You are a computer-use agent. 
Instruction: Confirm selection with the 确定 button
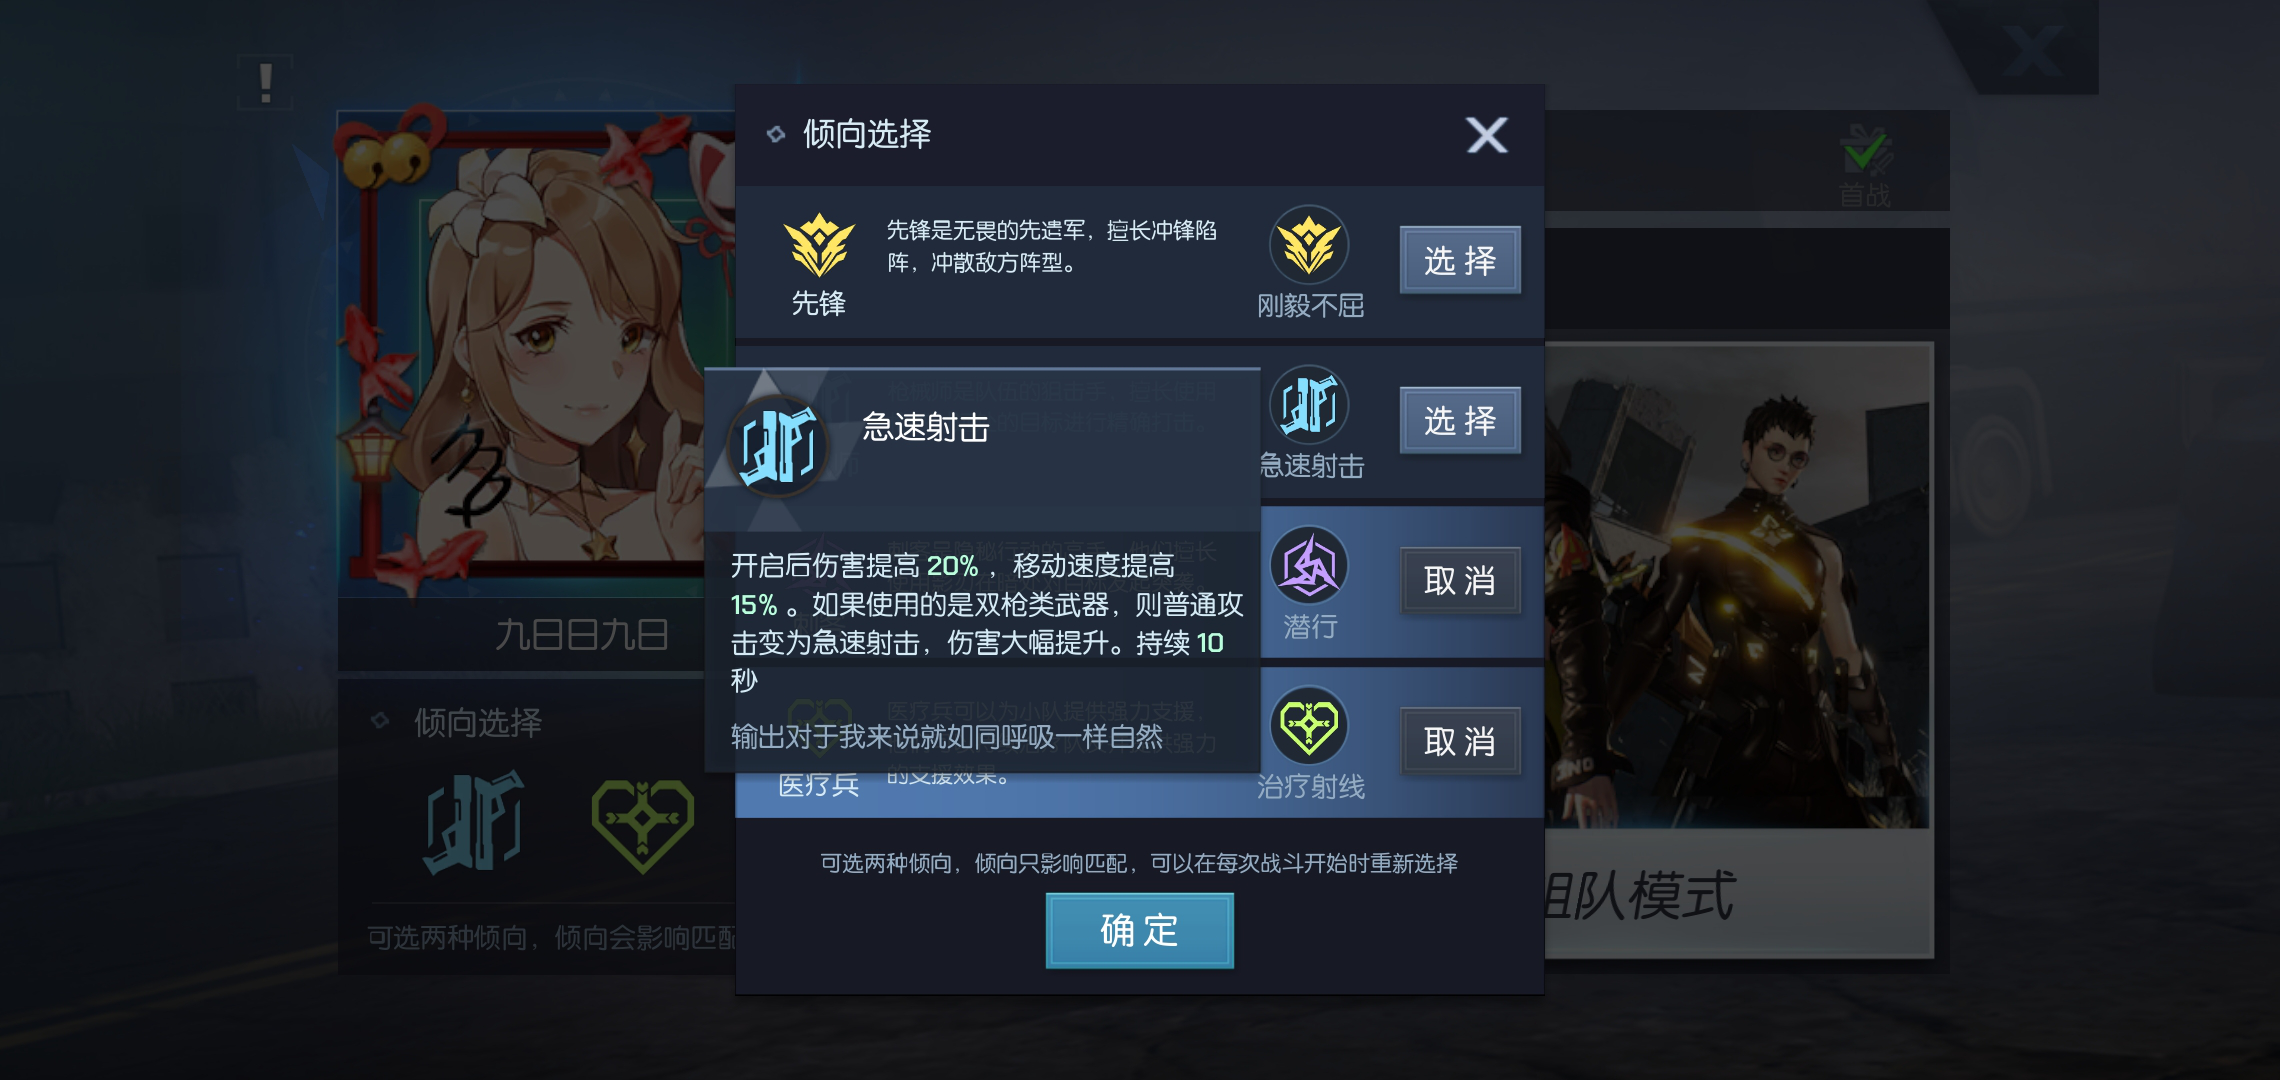(1140, 930)
